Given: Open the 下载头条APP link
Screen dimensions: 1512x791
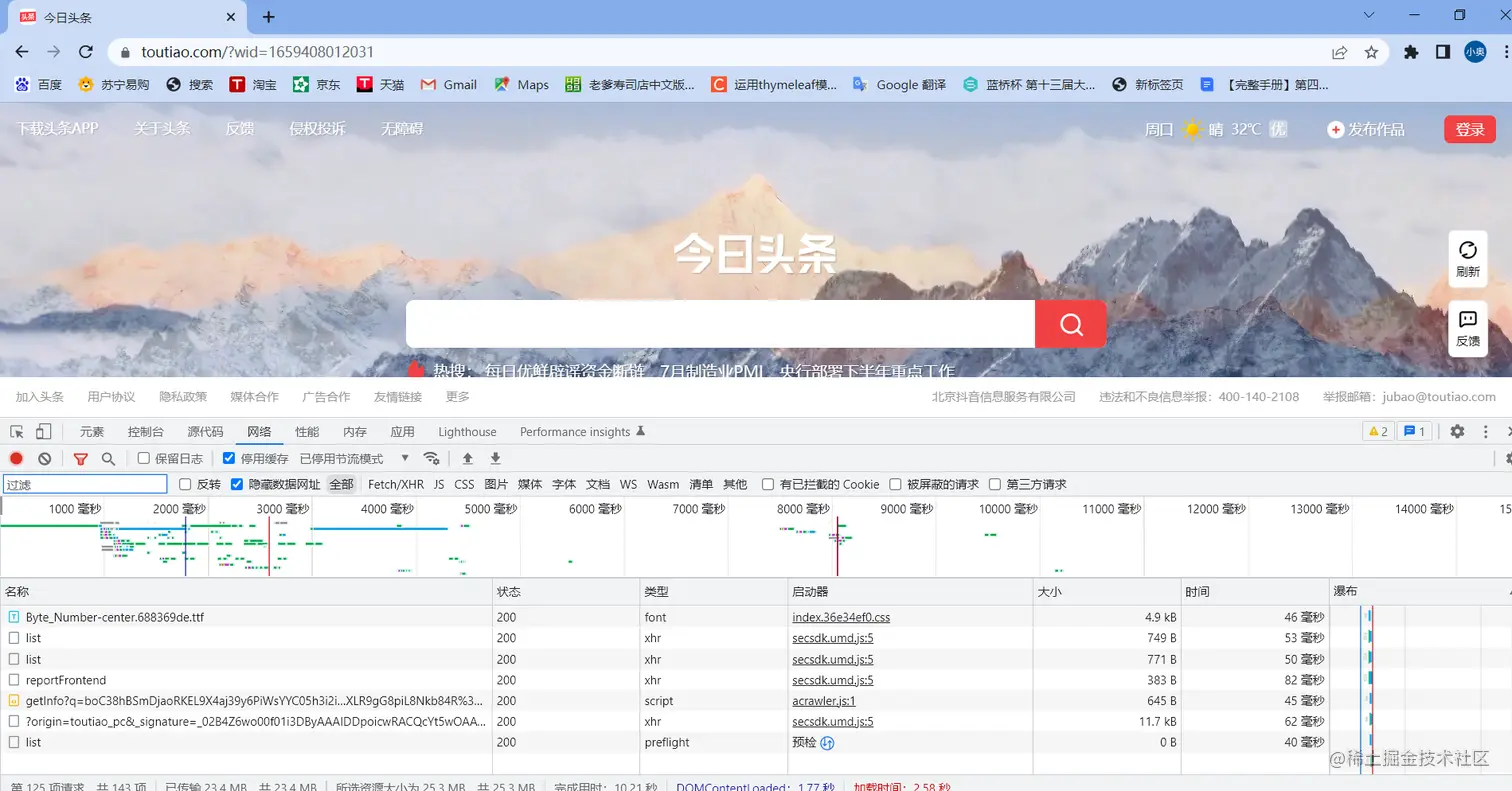Looking at the screenshot, I should [57, 129].
